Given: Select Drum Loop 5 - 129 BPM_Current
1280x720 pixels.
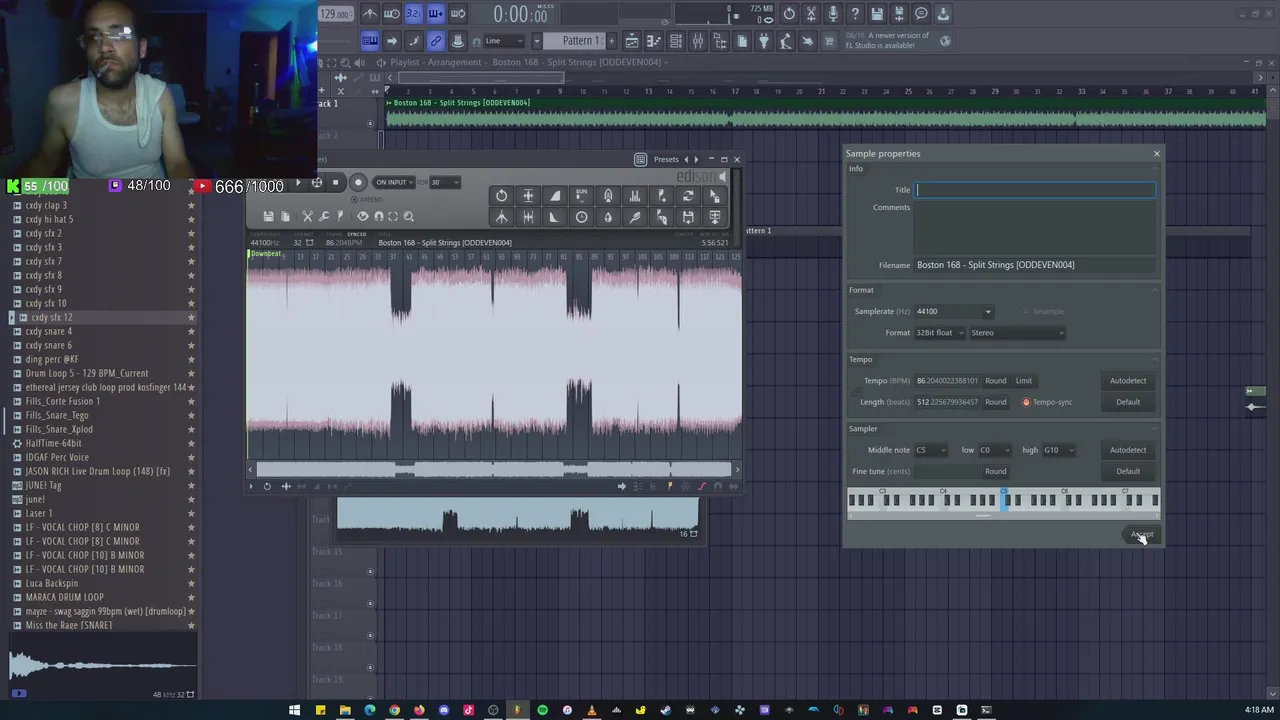Looking at the screenshot, I should click(x=86, y=373).
